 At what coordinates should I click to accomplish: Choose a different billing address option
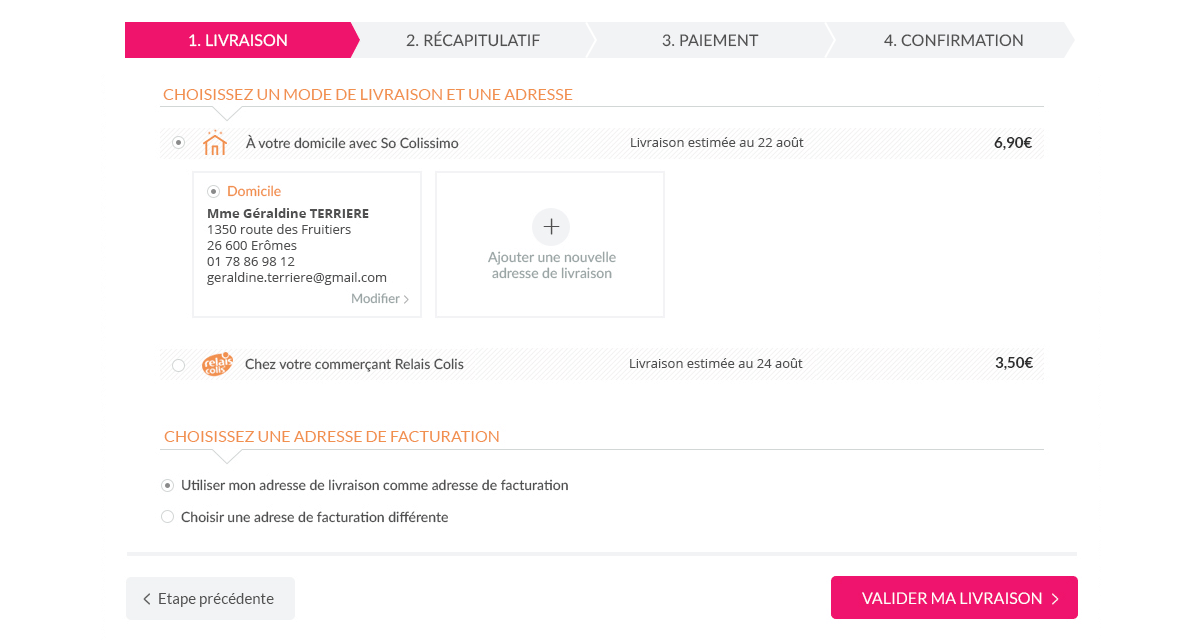tap(167, 517)
